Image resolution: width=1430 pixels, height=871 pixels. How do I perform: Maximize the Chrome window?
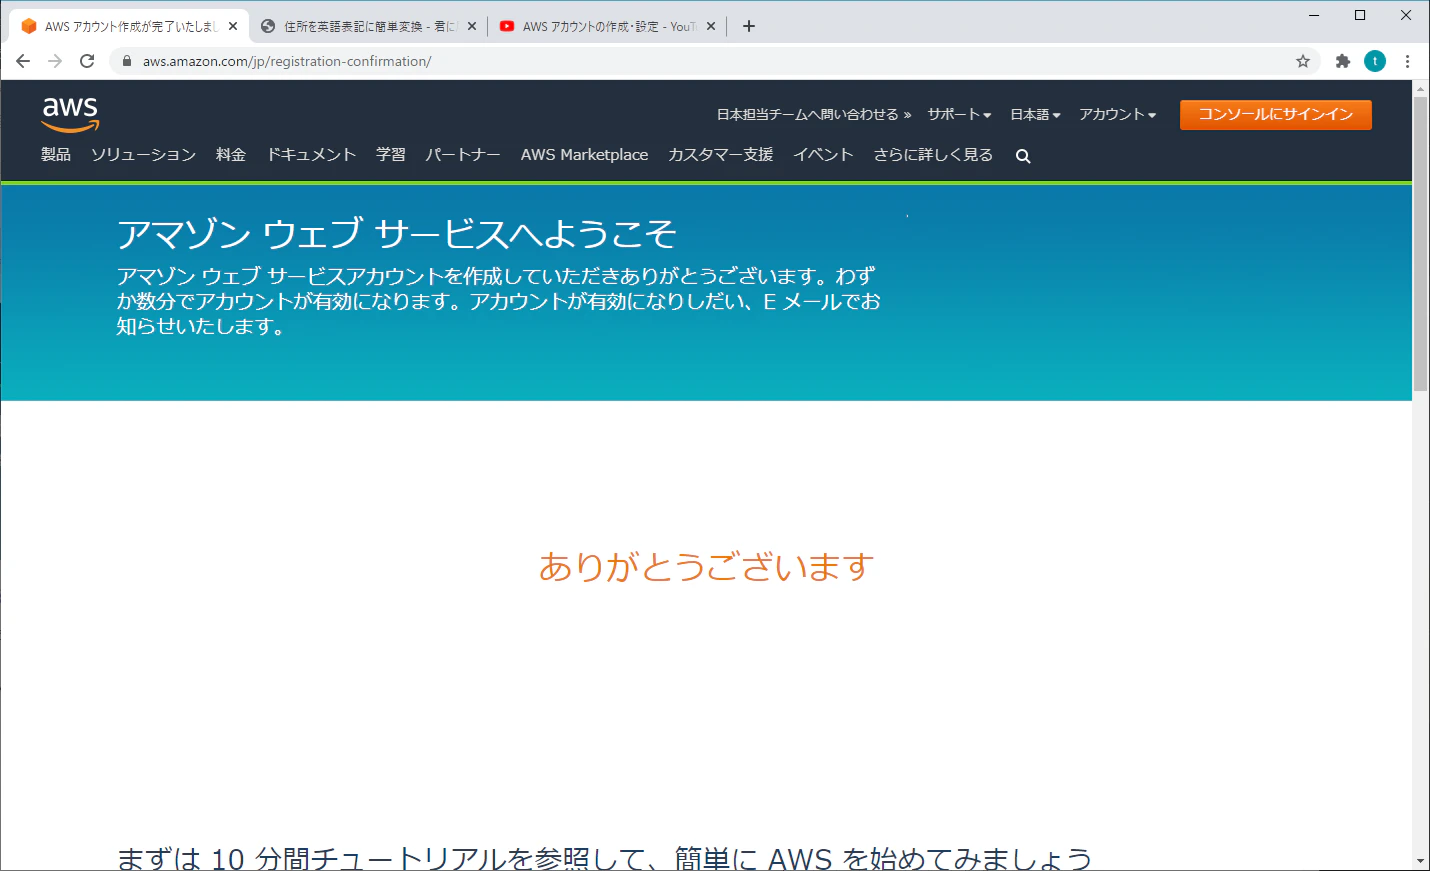[x=1360, y=15]
